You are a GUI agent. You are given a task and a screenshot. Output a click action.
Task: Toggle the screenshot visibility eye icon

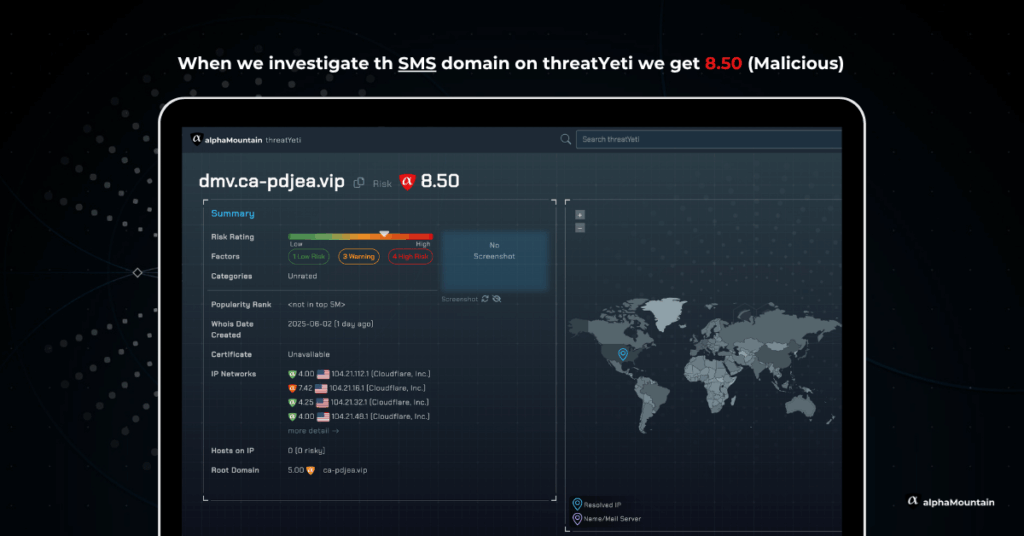(x=497, y=299)
